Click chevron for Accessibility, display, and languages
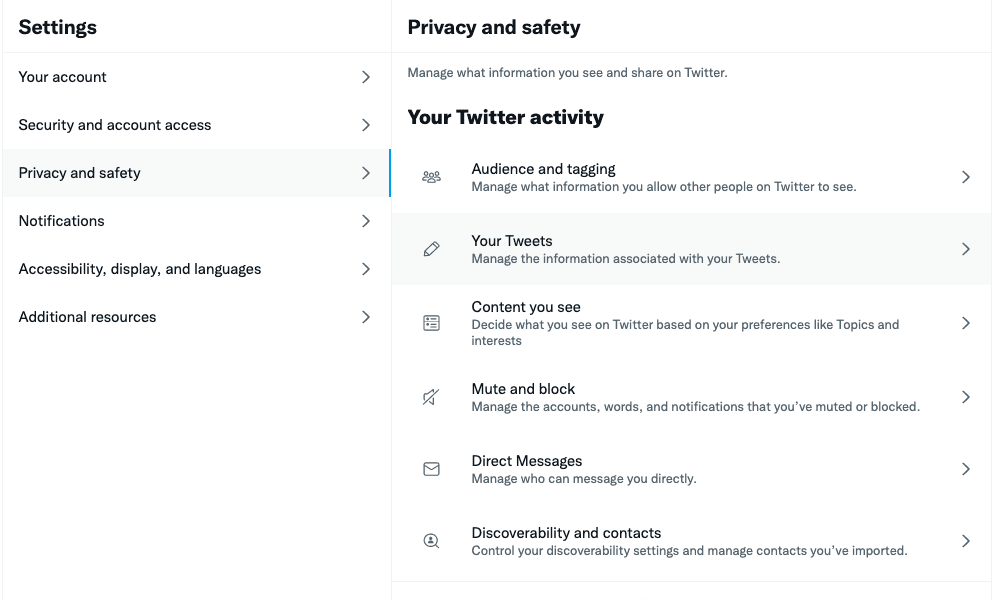Screen dimensions: 998x600 pyautogui.click(x=365, y=269)
